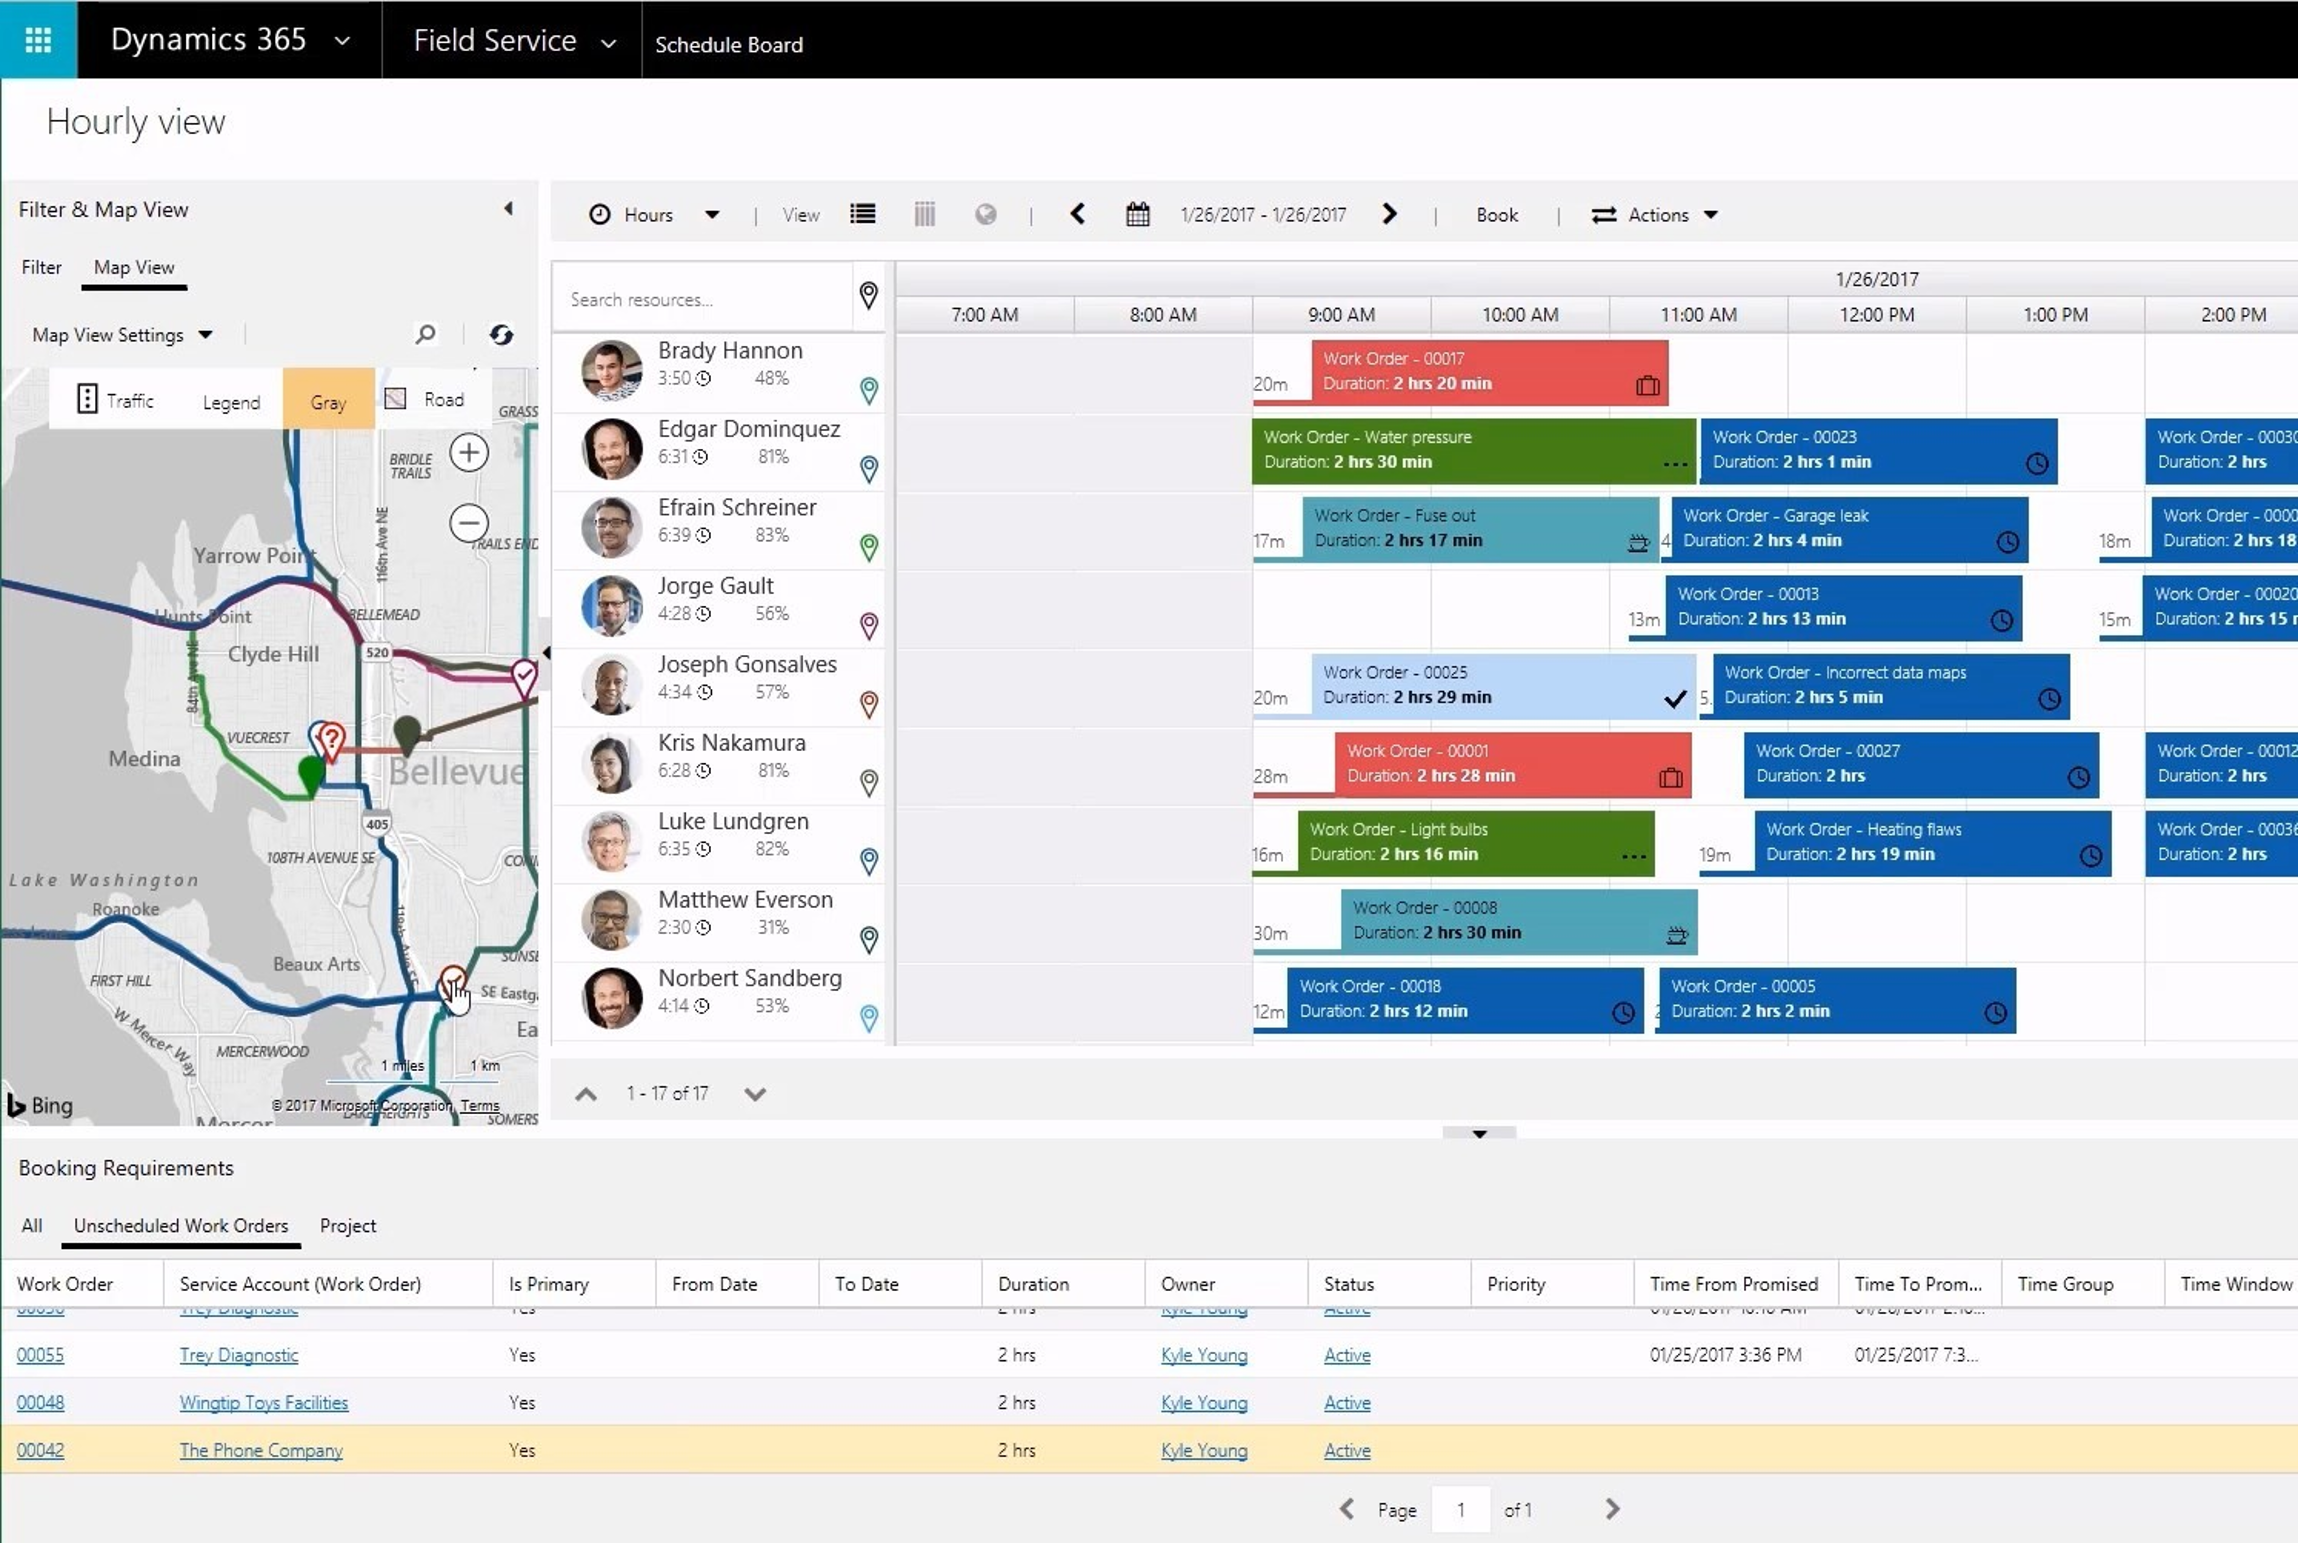This screenshot has width=2298, height=1543.
Task: Open The Phone Company account link
Action: pyautogui.click(x=261, y=1450)
